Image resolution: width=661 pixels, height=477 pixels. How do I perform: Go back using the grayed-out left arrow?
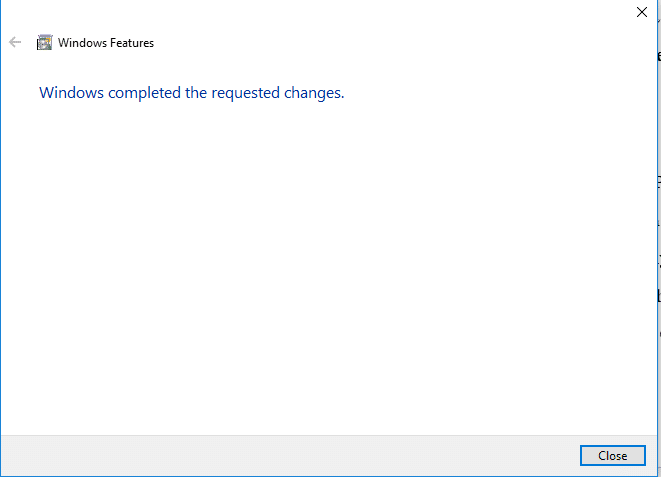pyautogui.click(x=15, y=42)
